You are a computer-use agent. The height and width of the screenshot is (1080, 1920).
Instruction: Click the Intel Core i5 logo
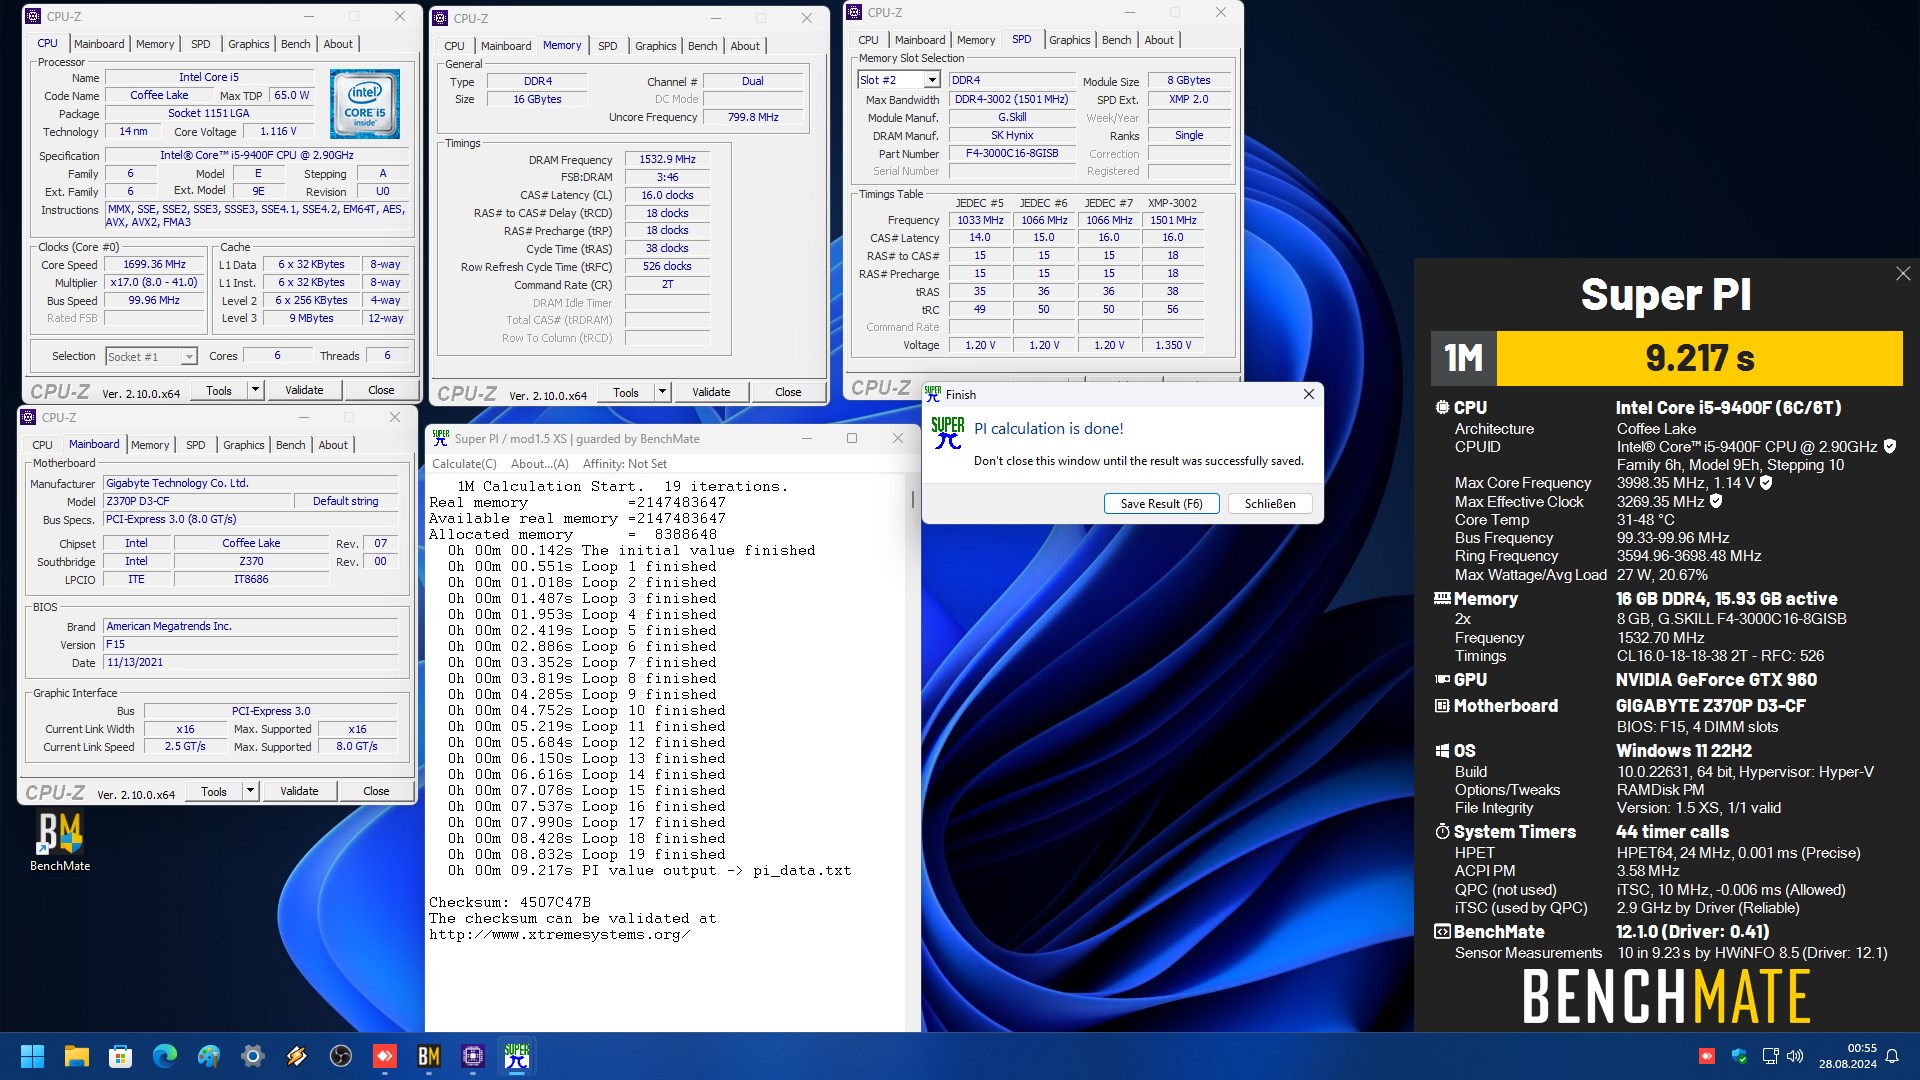pos(365,104)
